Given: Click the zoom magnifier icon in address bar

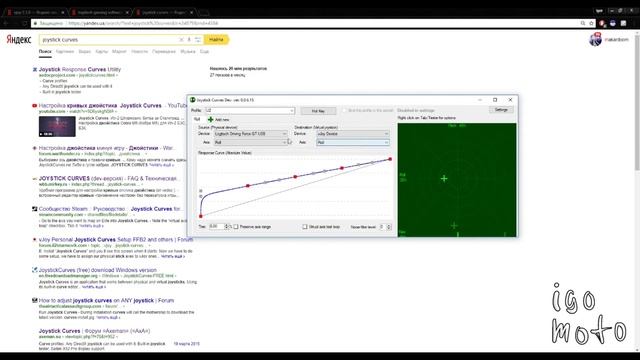Looking at the screenshot, I should pos(583,24).
